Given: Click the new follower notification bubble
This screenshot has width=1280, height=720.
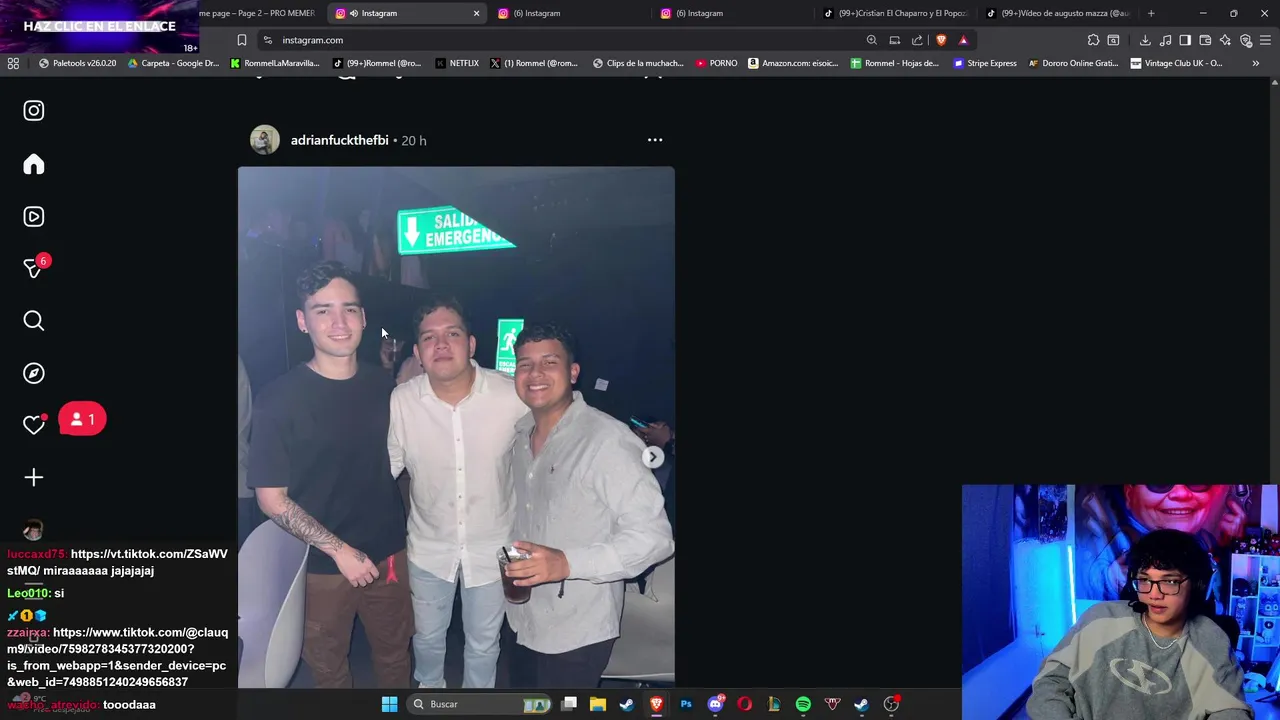Looking at the screenshot, I should coord(83,420).
